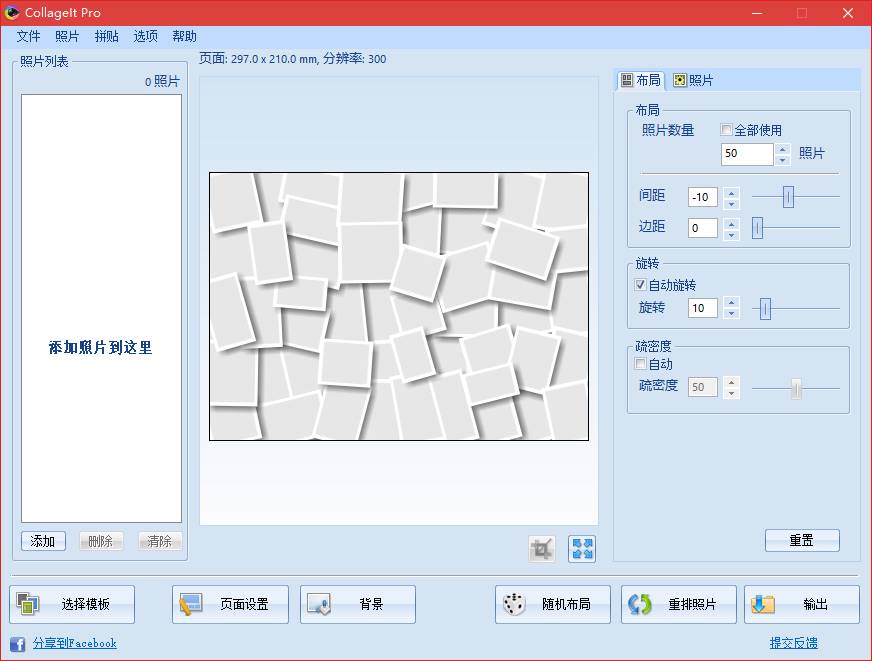
Task: Click the 重置 reset button
Action: pyautogui.click(x=802, y=540)
